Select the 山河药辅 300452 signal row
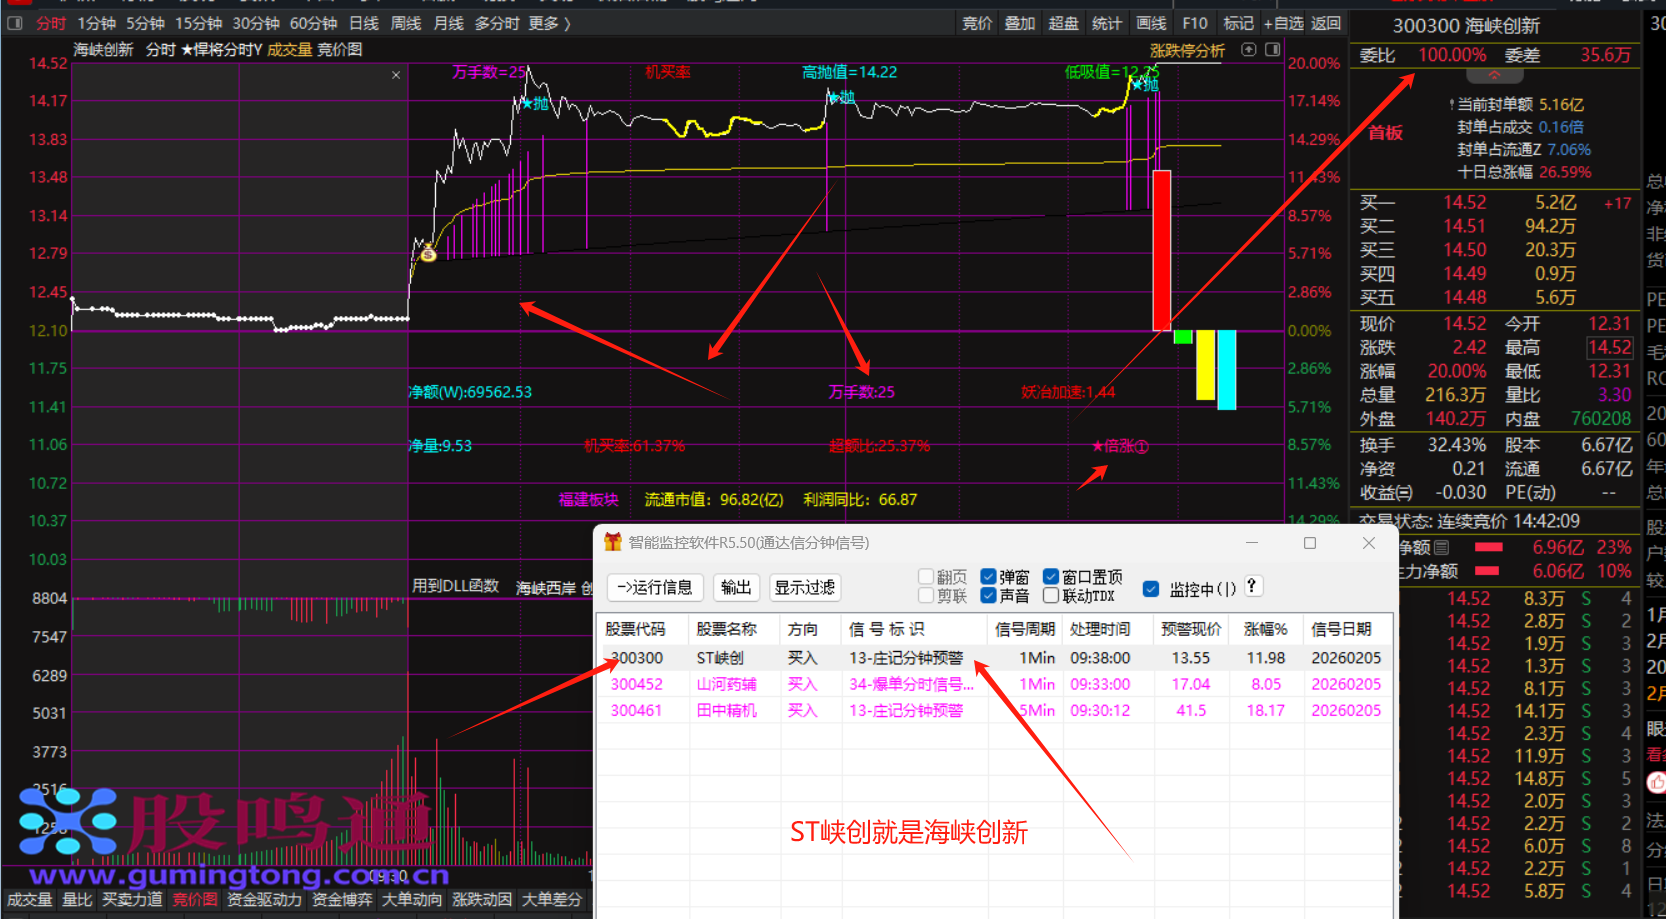 click(726, 684)
